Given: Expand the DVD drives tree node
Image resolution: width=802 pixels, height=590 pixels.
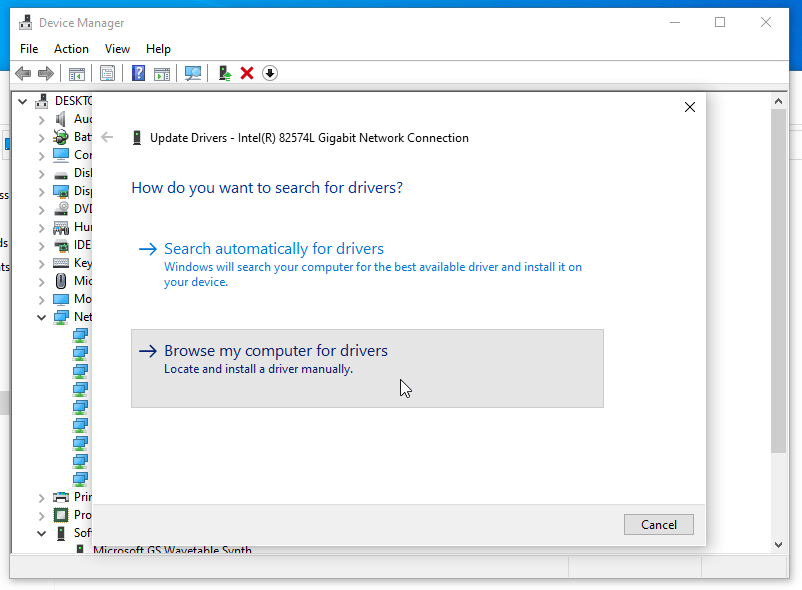Looking at the screenshot, I should pos(41,210).
